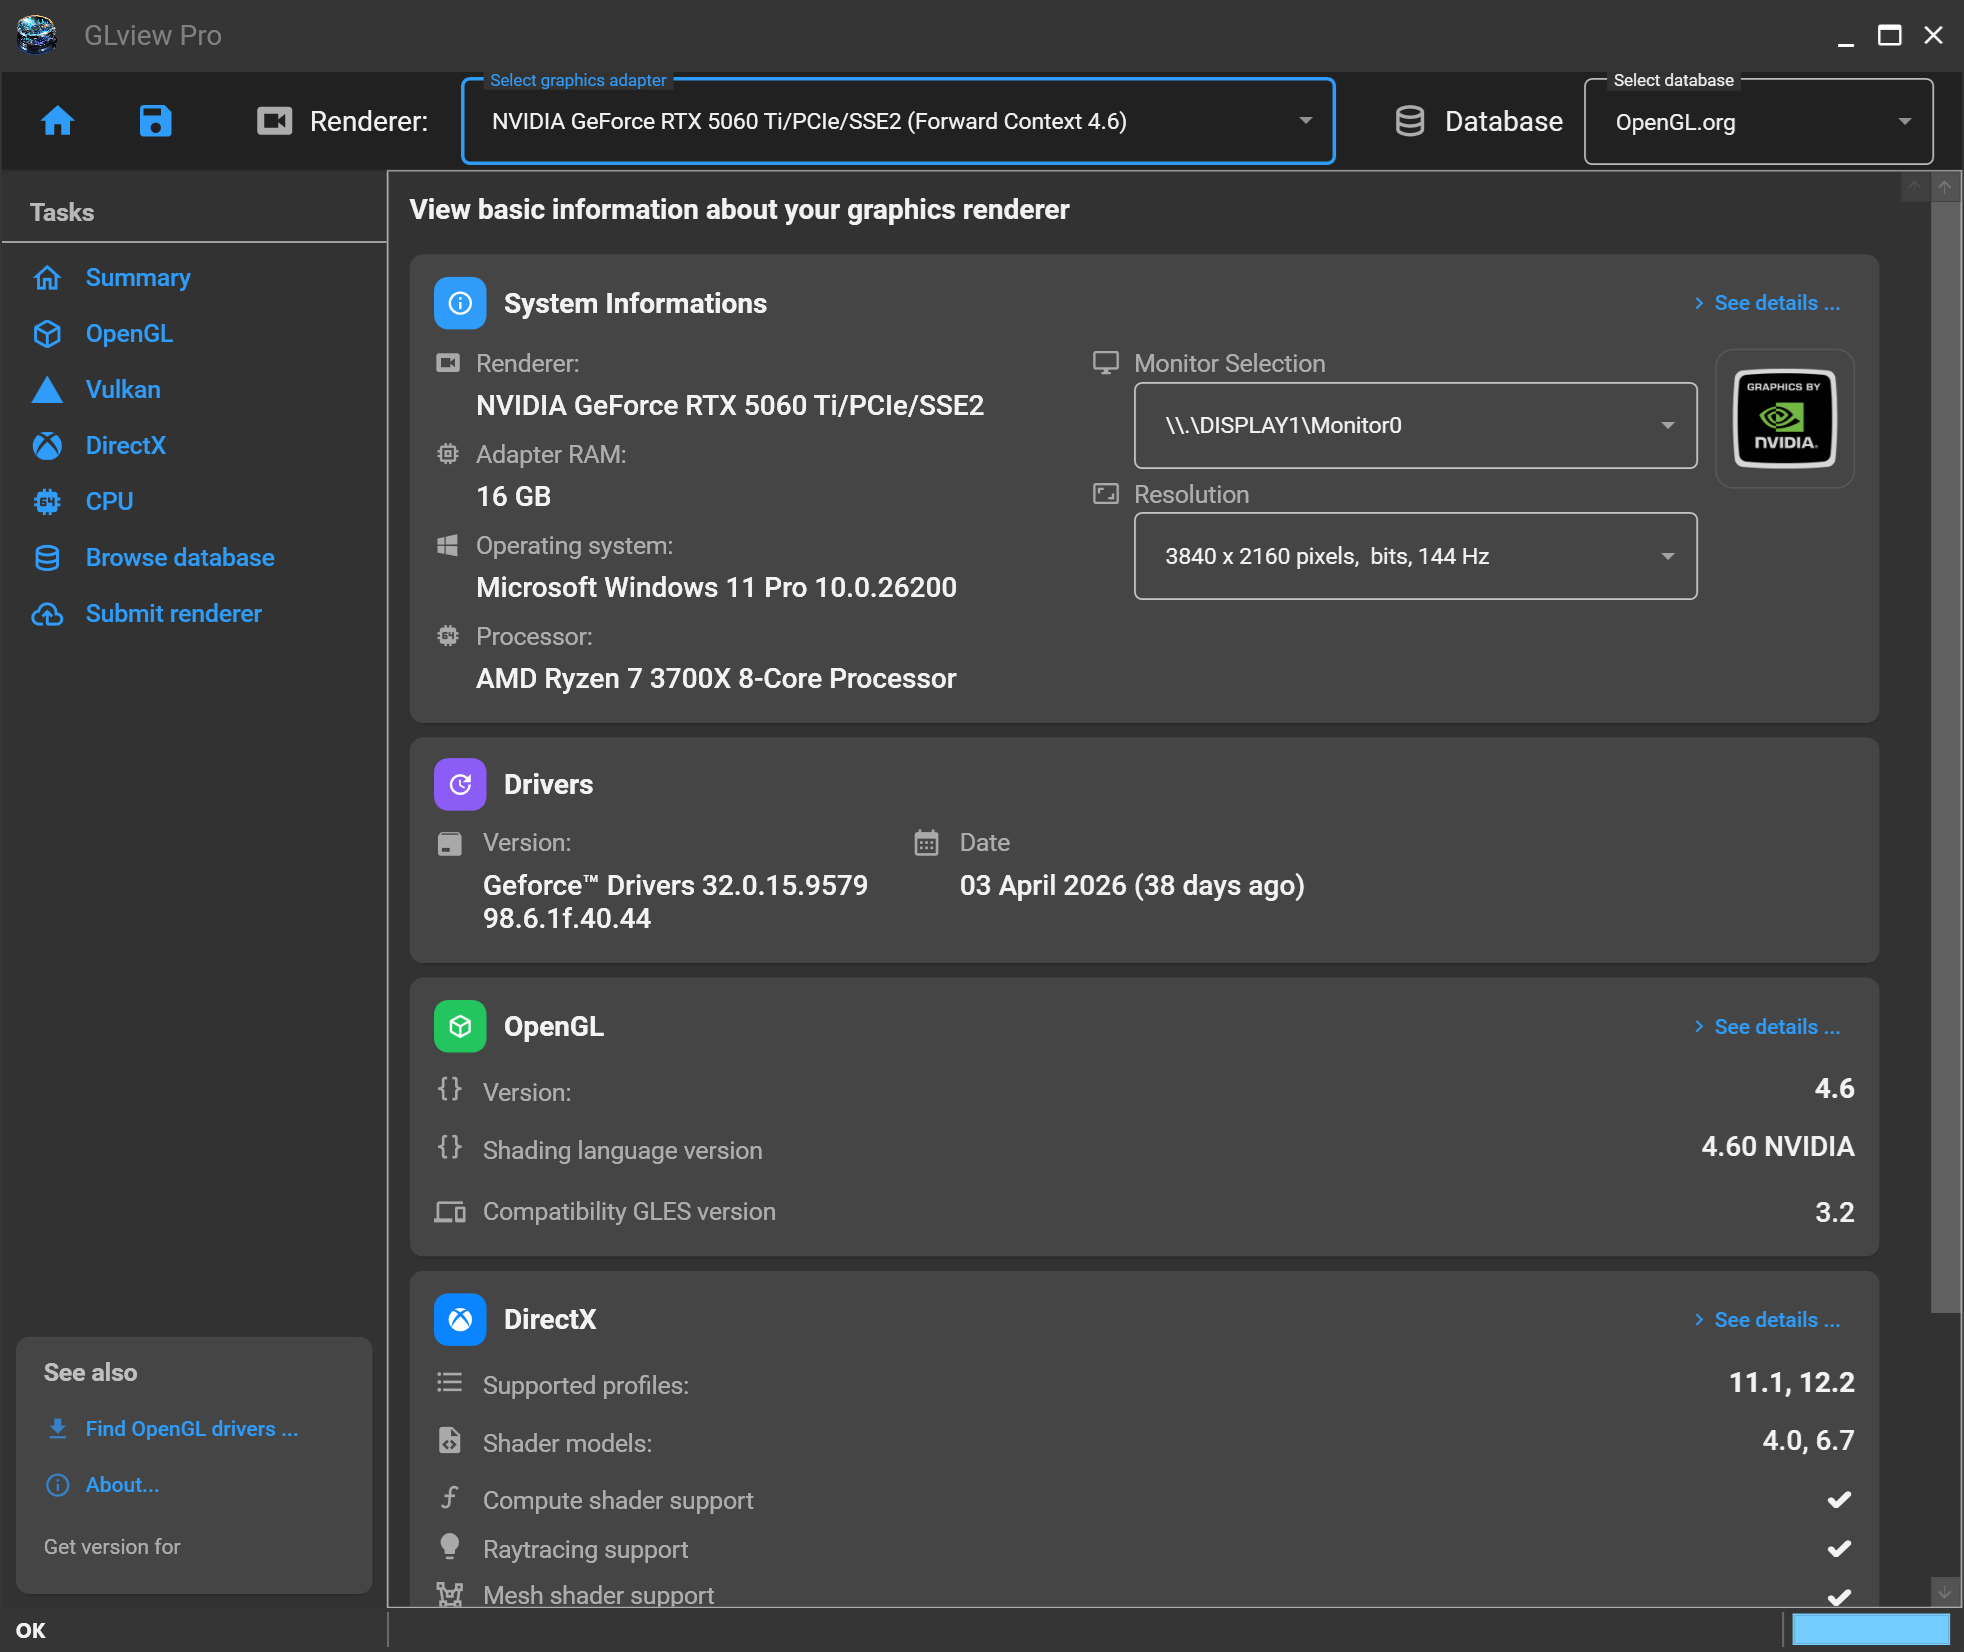The width and height of the screenshot is (1964, 1652).
Task: Click the Supported profiles list icon
Action: click(x=450, y=1383)
